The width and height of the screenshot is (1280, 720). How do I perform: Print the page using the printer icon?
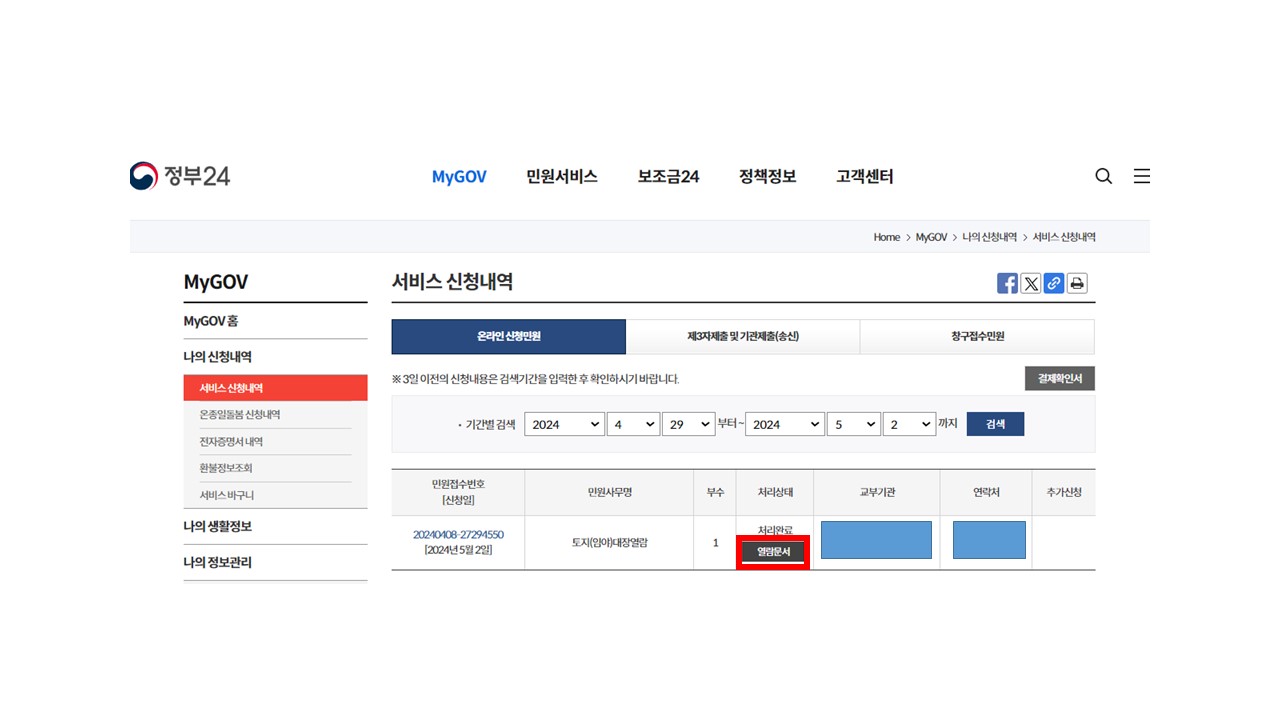coord(1076,283)
